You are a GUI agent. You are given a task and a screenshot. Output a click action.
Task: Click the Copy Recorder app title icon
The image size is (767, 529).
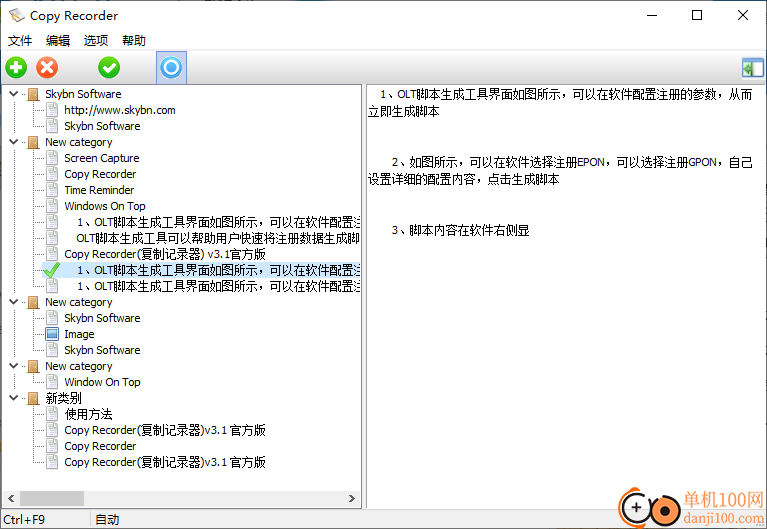coord(16,16)
